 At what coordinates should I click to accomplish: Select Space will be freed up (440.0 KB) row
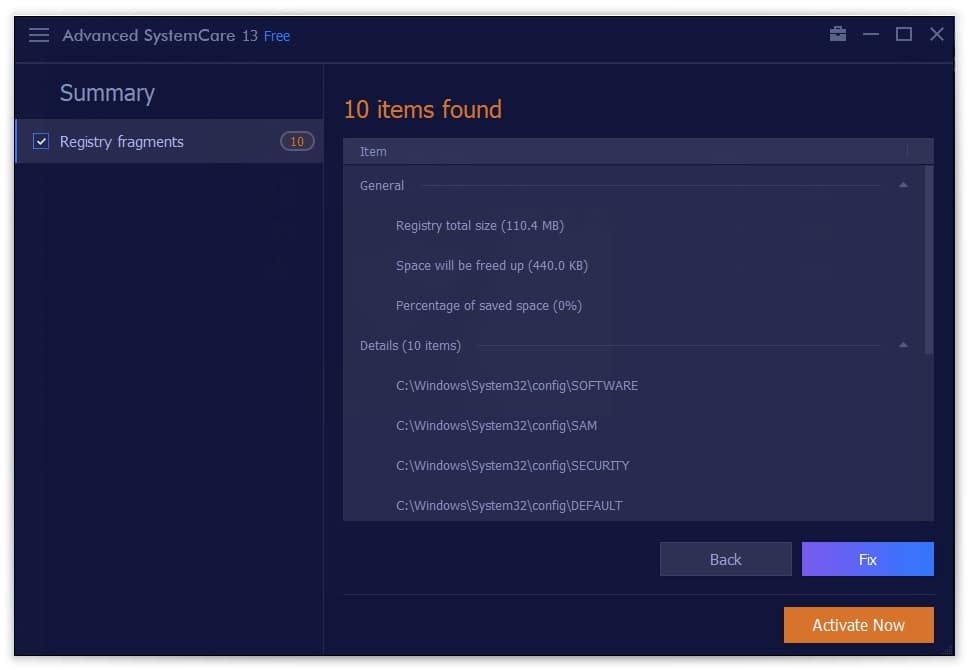click(x=633, y=265)
